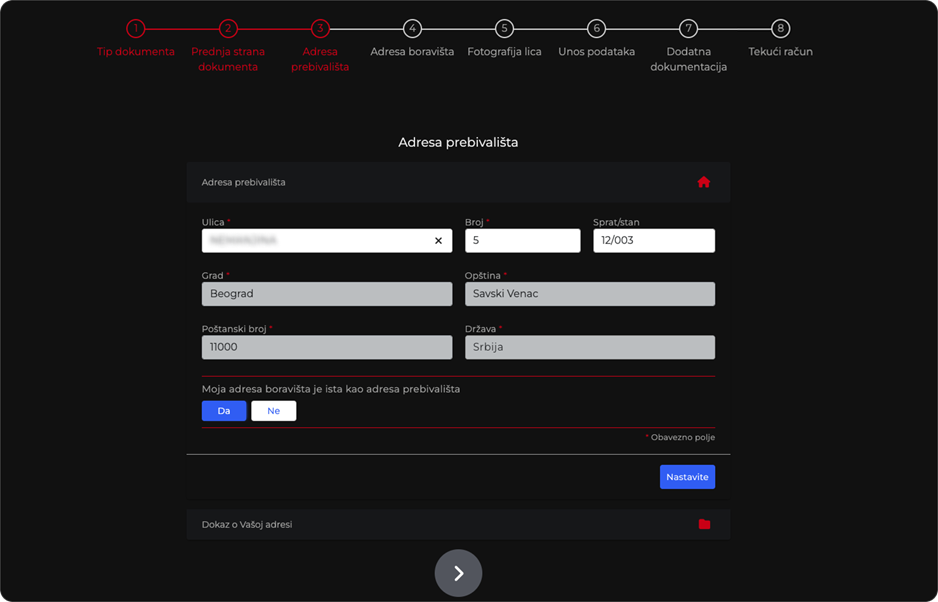
Task: Go to step 7 Dodatna dokumentacija
Action: coord(689,28)
